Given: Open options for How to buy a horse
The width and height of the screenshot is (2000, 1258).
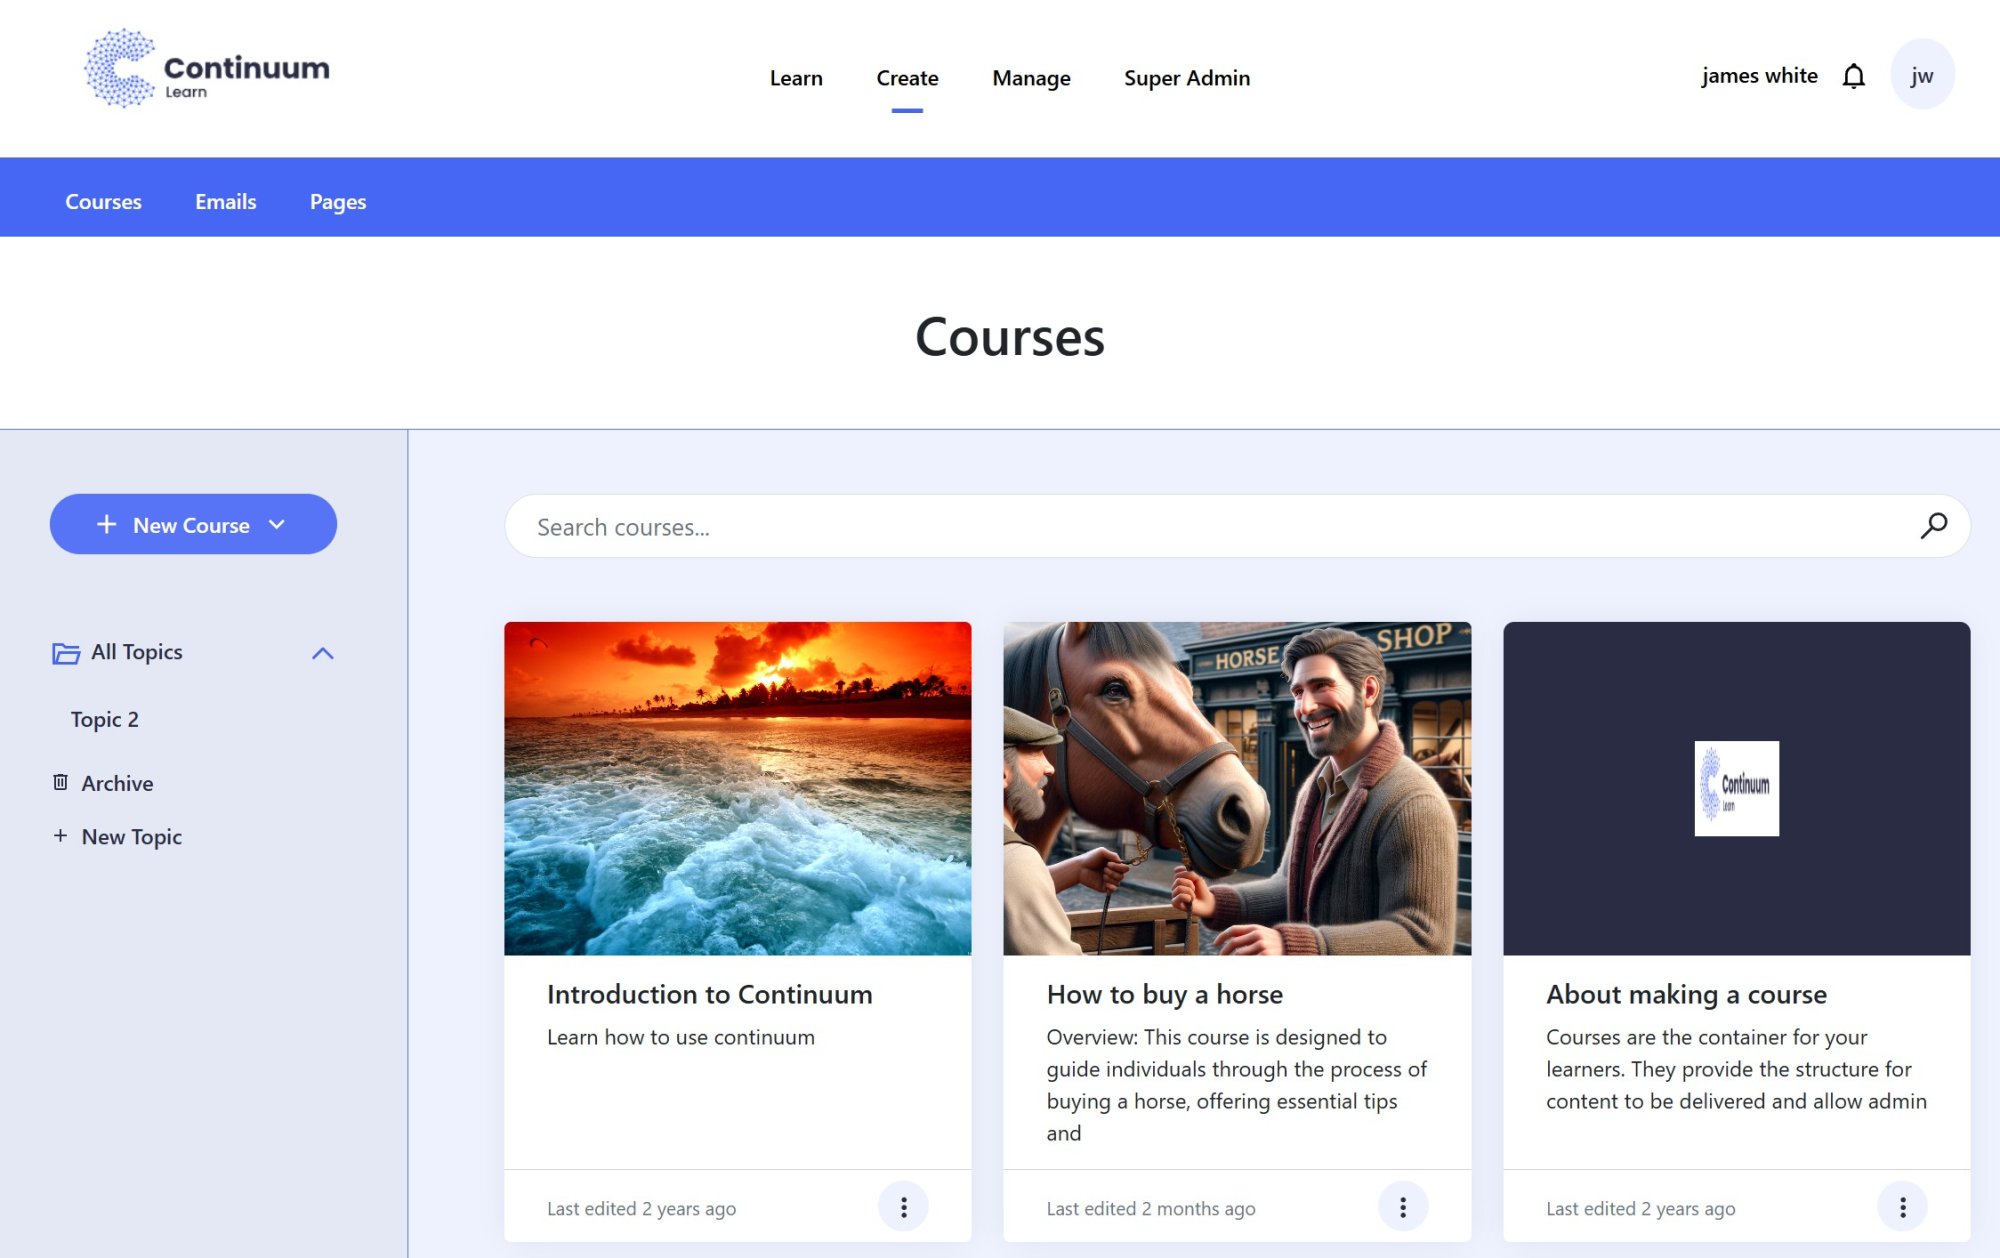Looking at the screenshot, I should pos(1402,1207).
